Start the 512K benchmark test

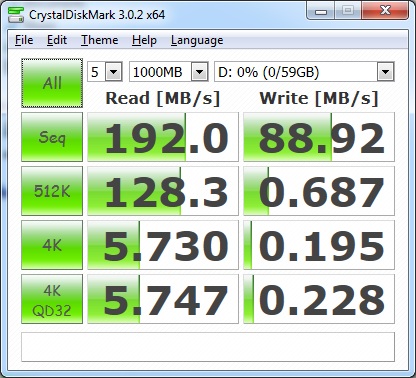click(52, 191)
